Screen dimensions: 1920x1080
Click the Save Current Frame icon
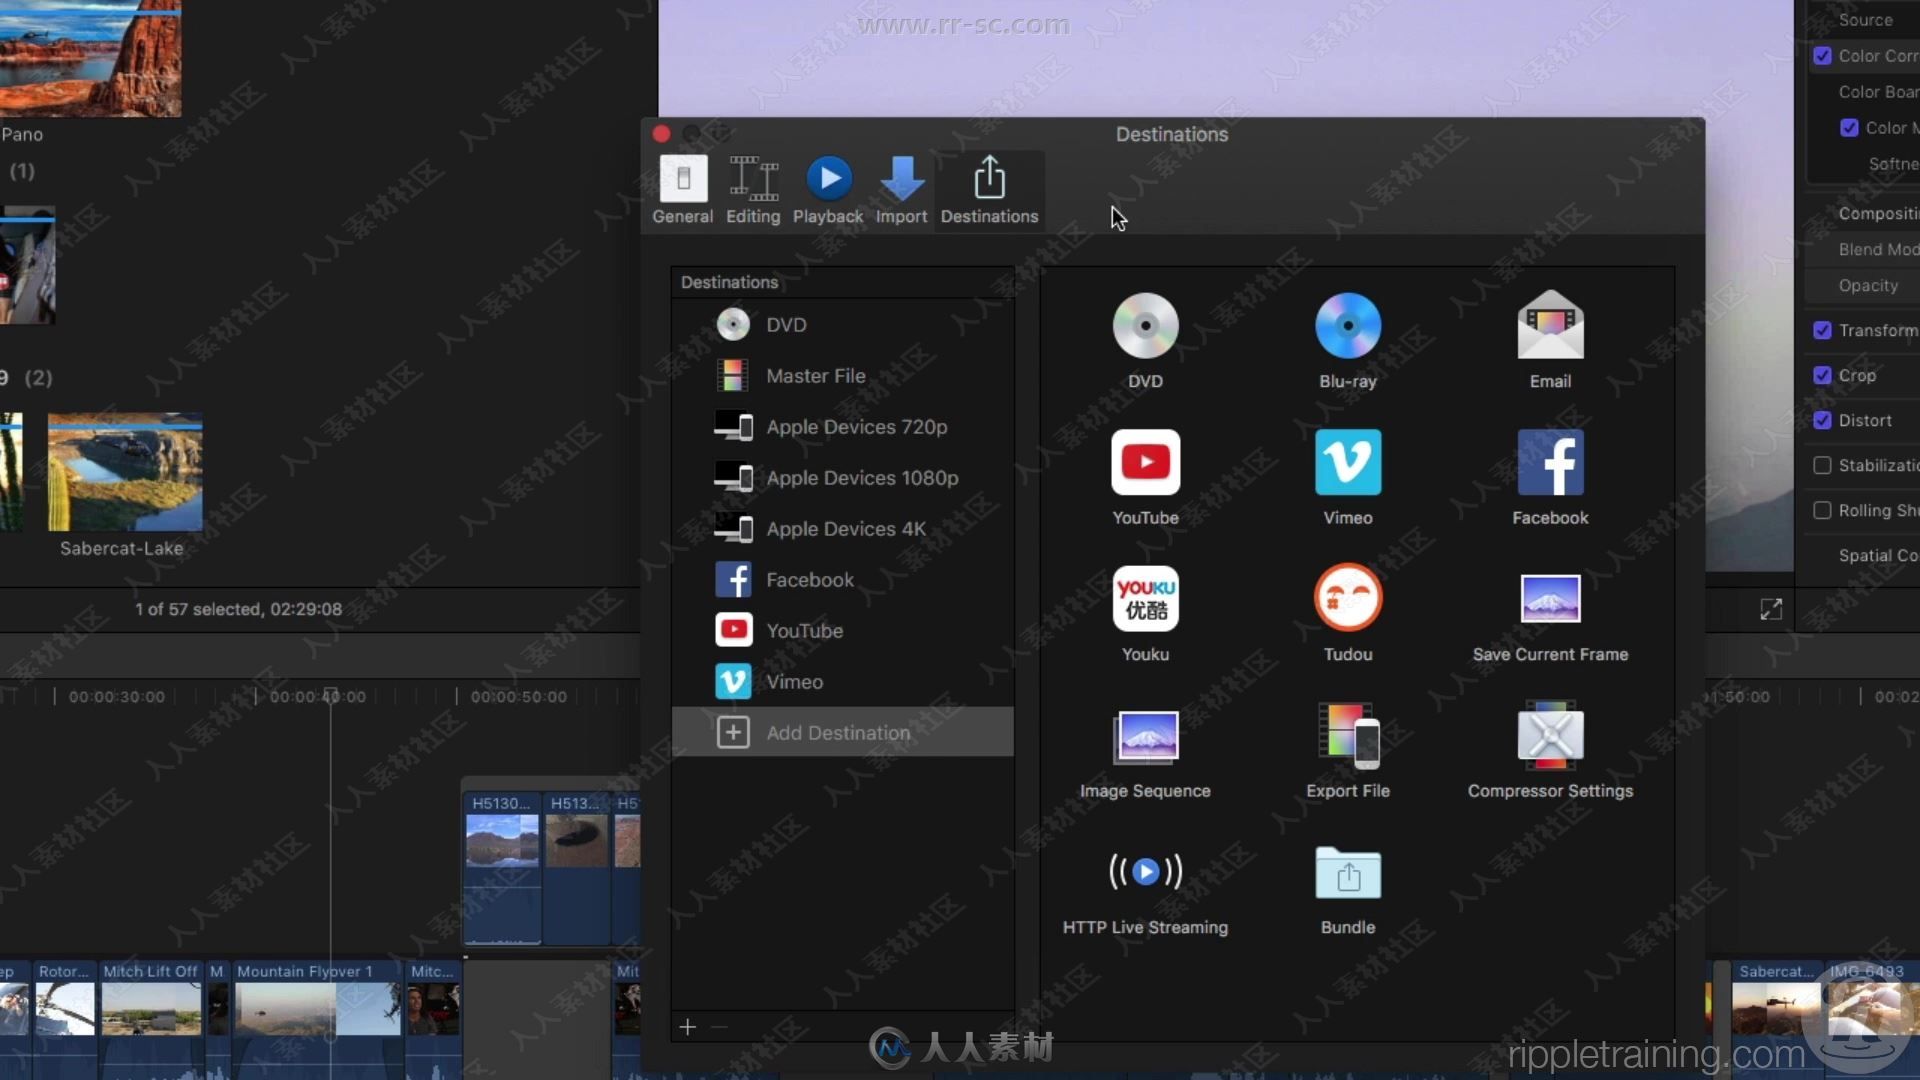(x=1550, y=598)
